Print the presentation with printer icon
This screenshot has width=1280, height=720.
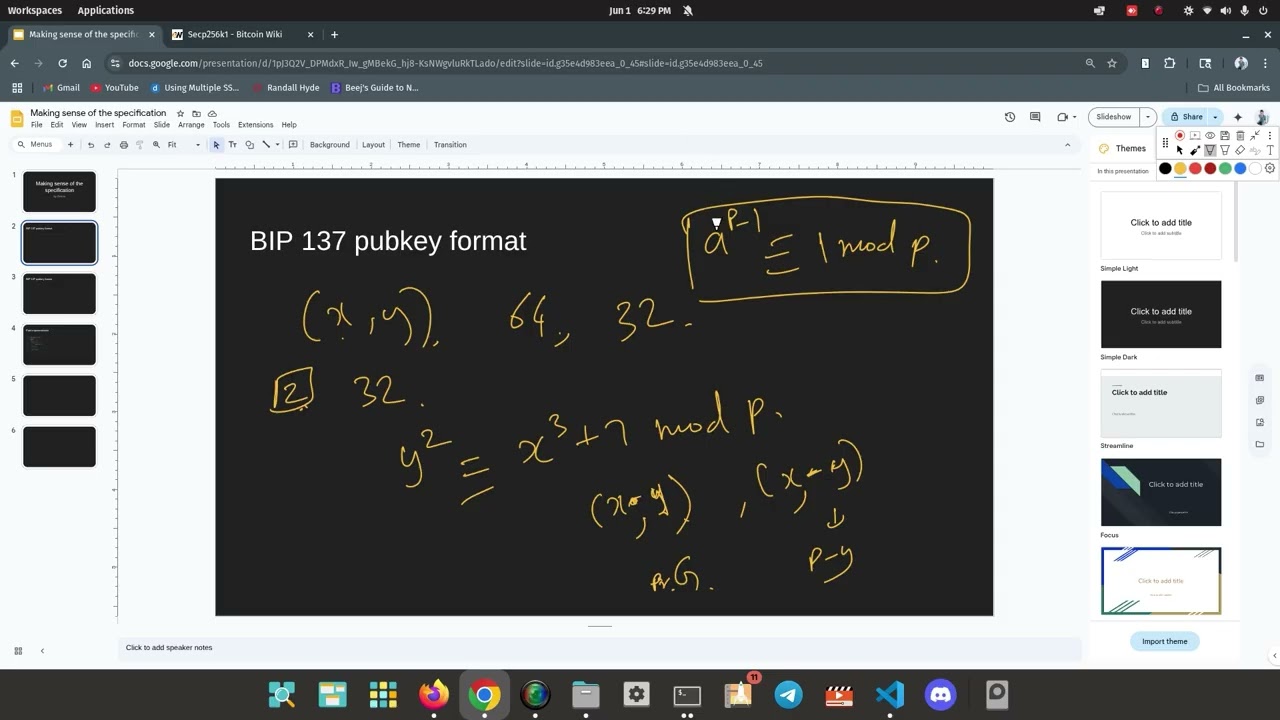124,145
